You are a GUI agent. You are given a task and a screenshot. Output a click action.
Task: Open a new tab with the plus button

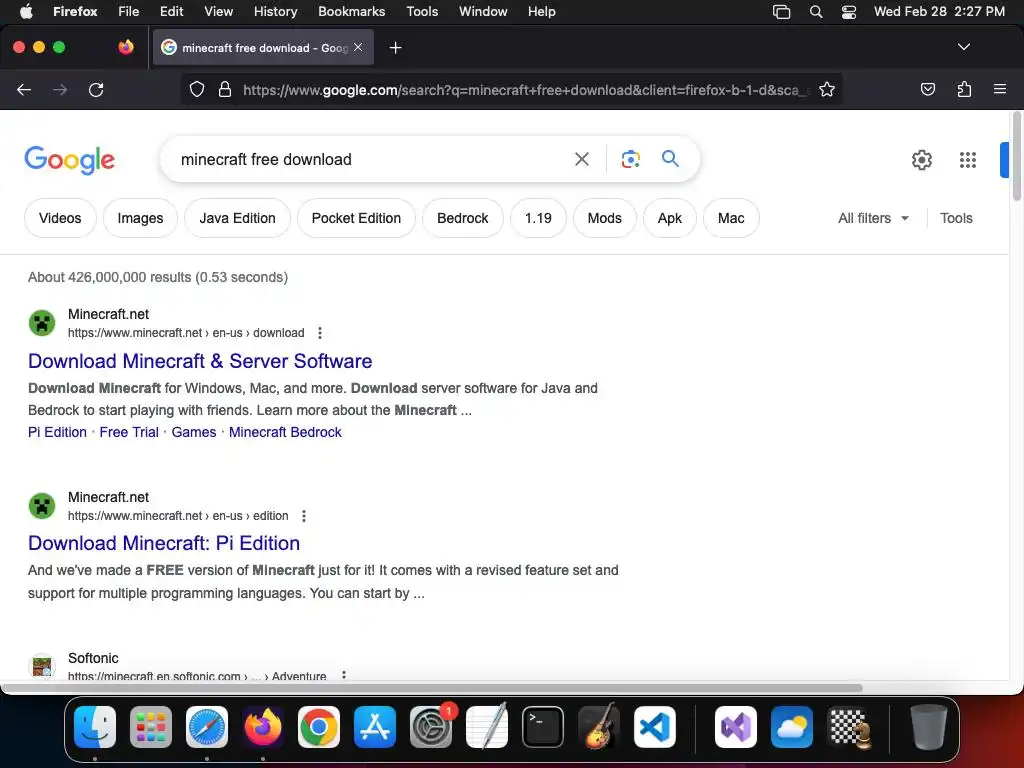395,48
